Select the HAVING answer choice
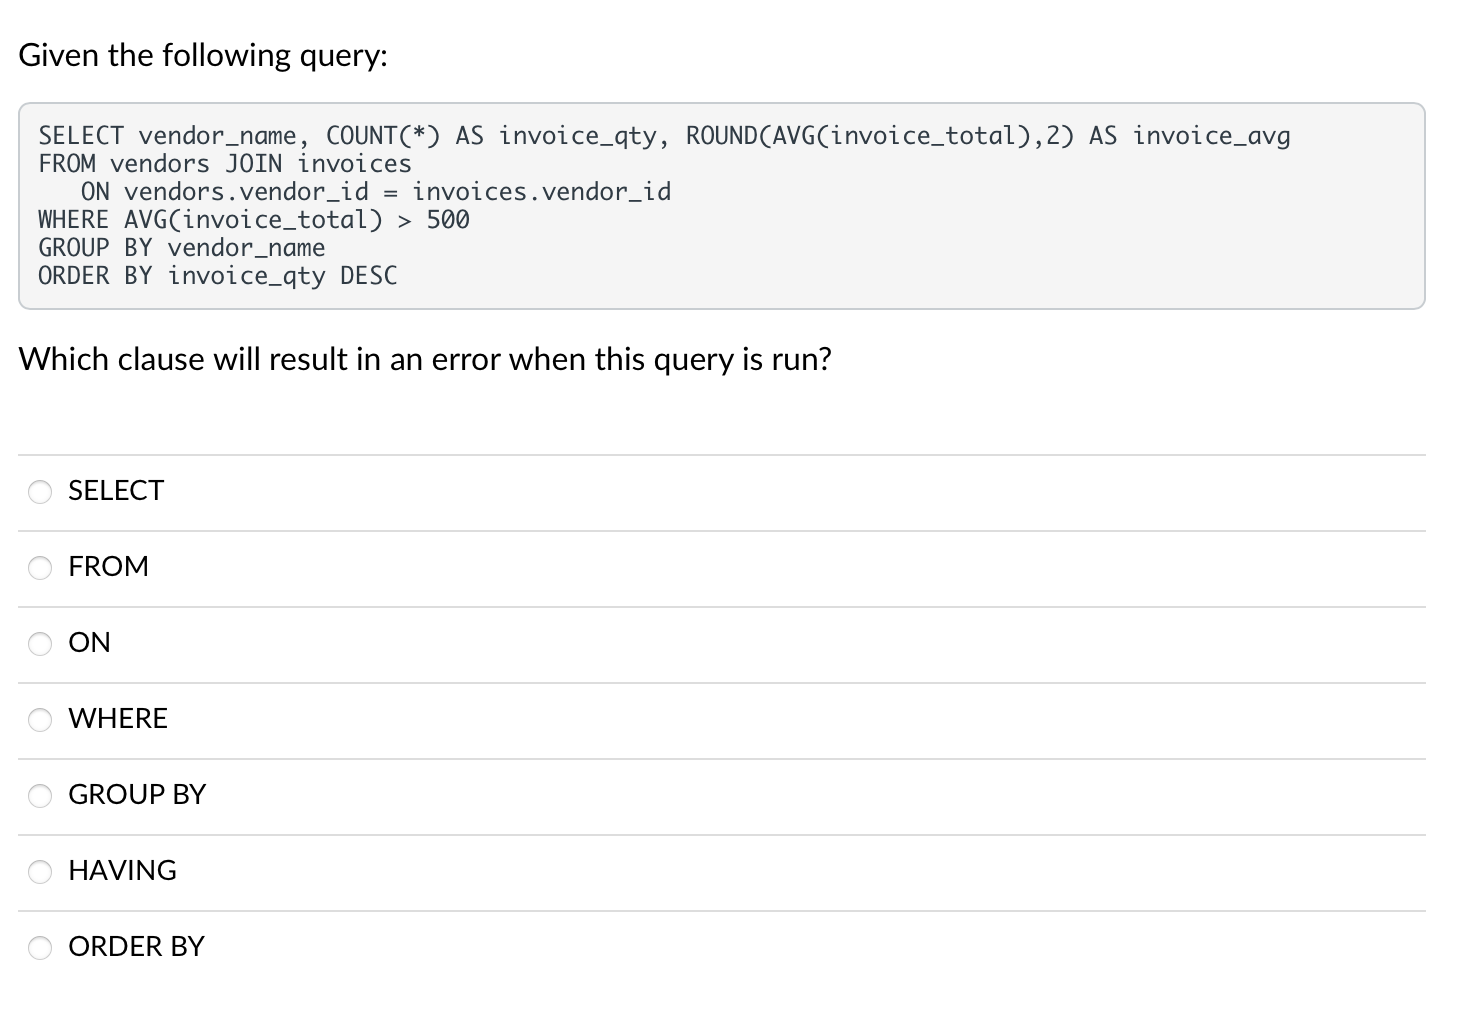This screenshot has width=1464, height=1016. (39, 872)
